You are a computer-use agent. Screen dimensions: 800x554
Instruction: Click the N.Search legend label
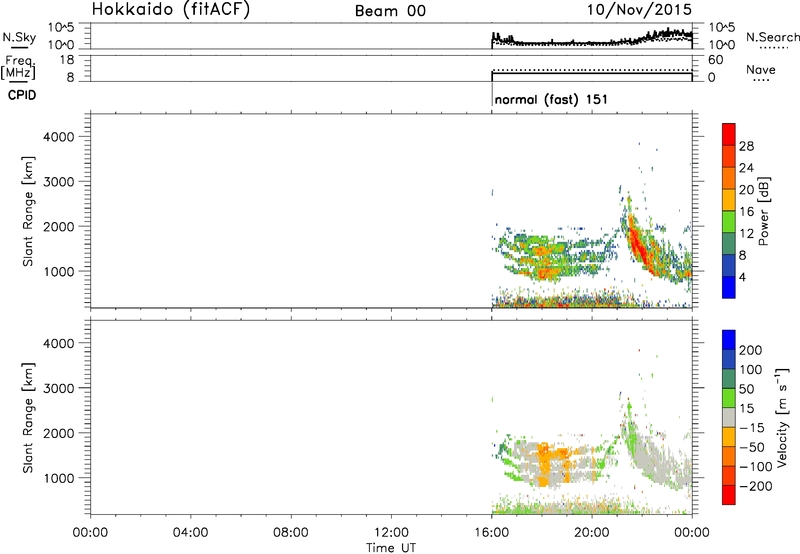(x=772, y=37)
